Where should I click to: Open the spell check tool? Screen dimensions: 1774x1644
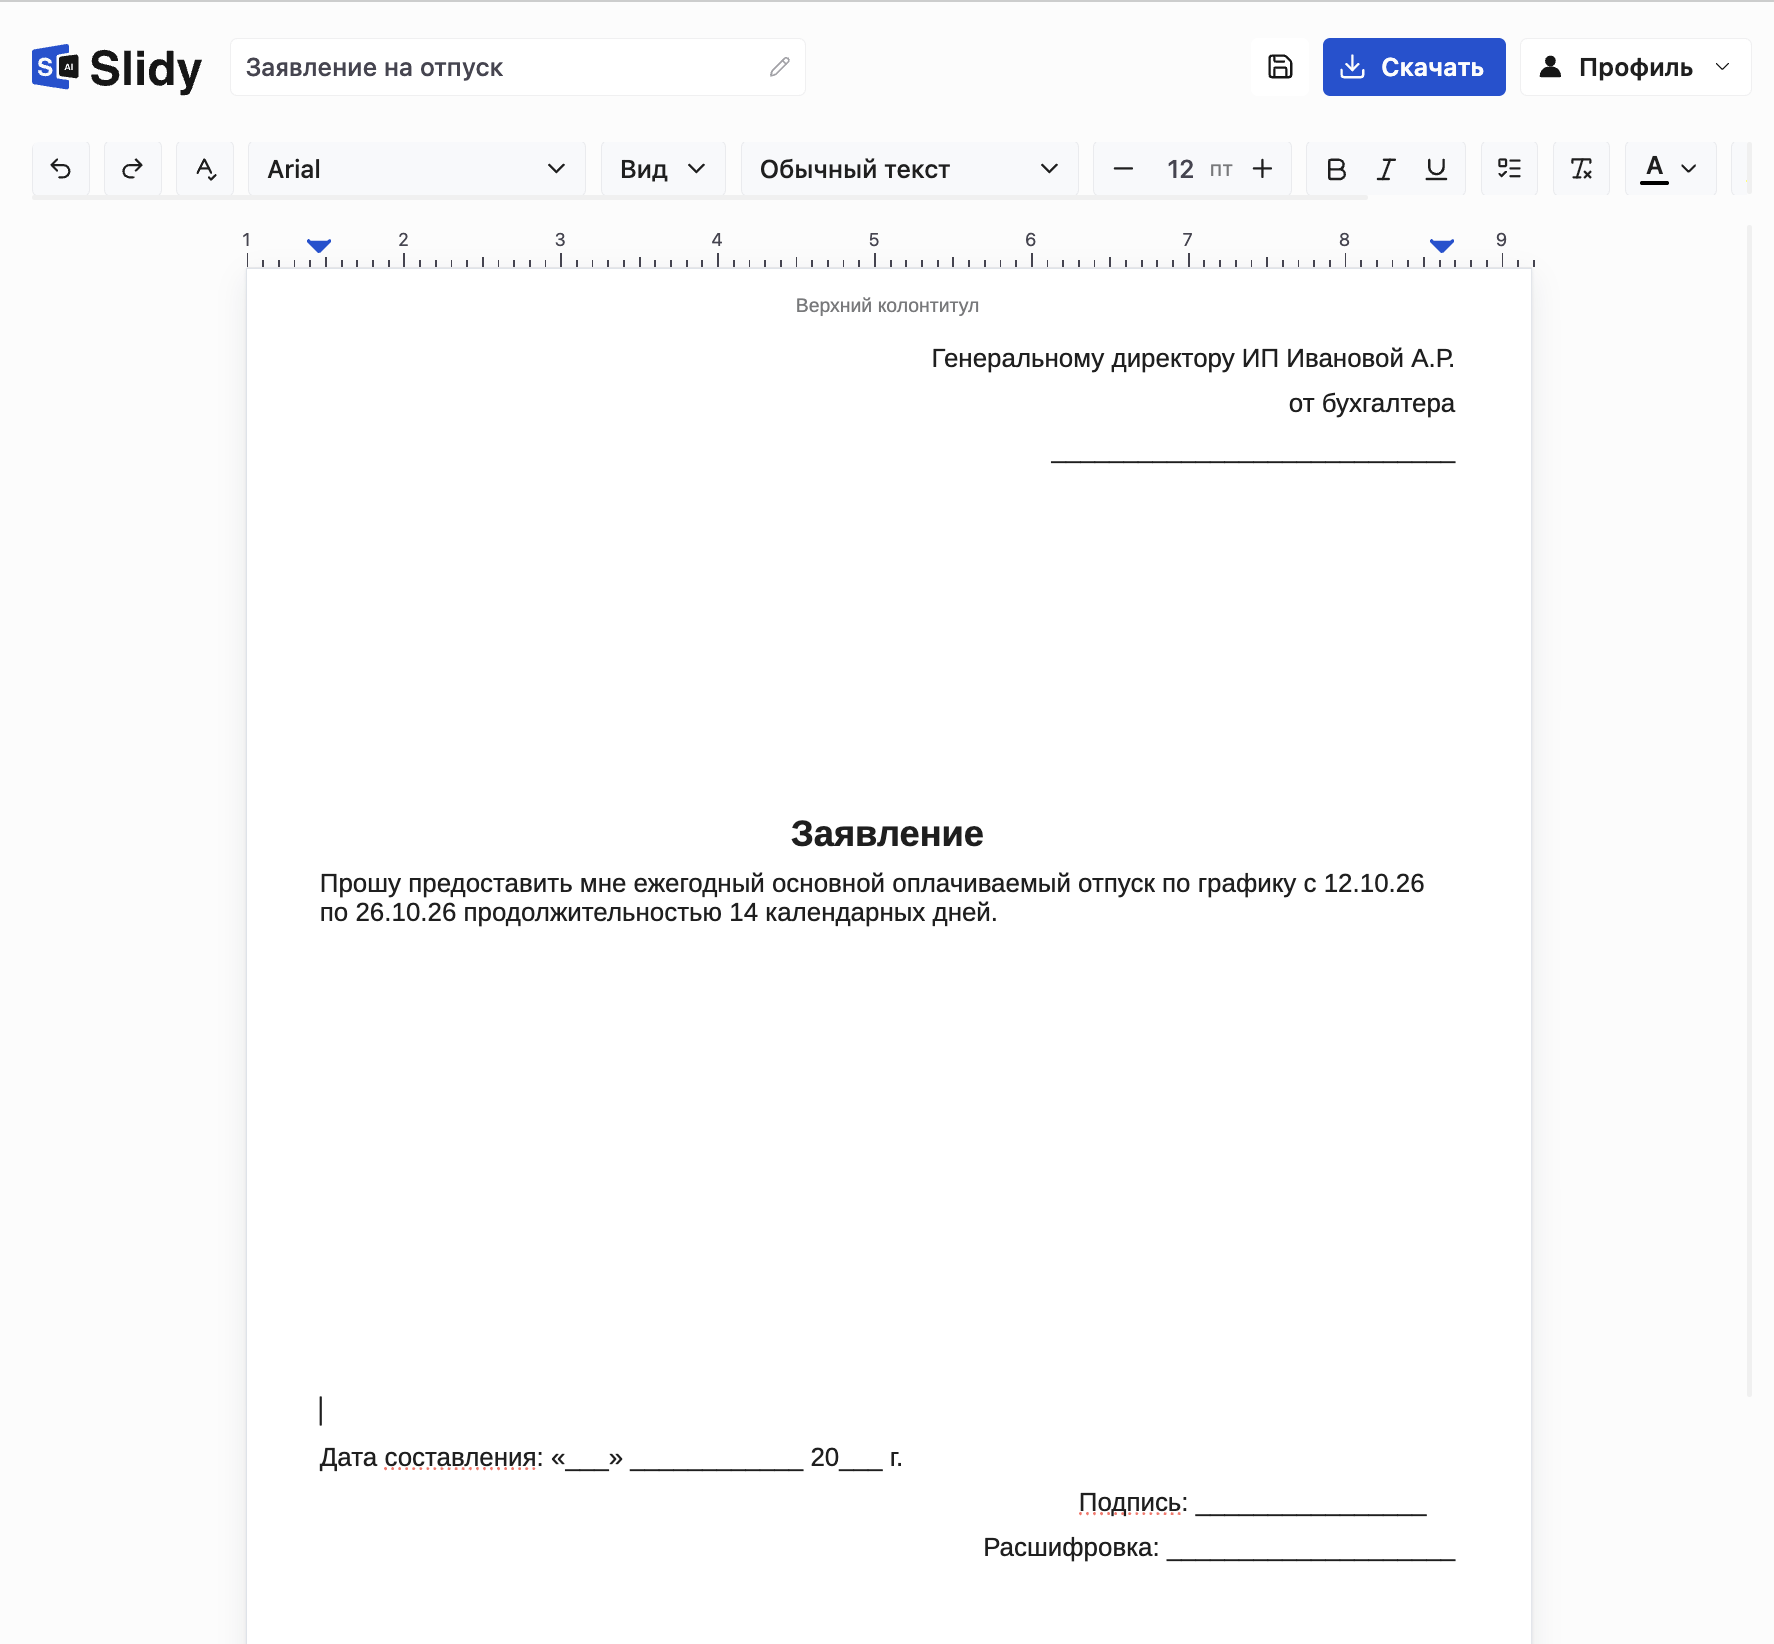click(x=205, y=169)
